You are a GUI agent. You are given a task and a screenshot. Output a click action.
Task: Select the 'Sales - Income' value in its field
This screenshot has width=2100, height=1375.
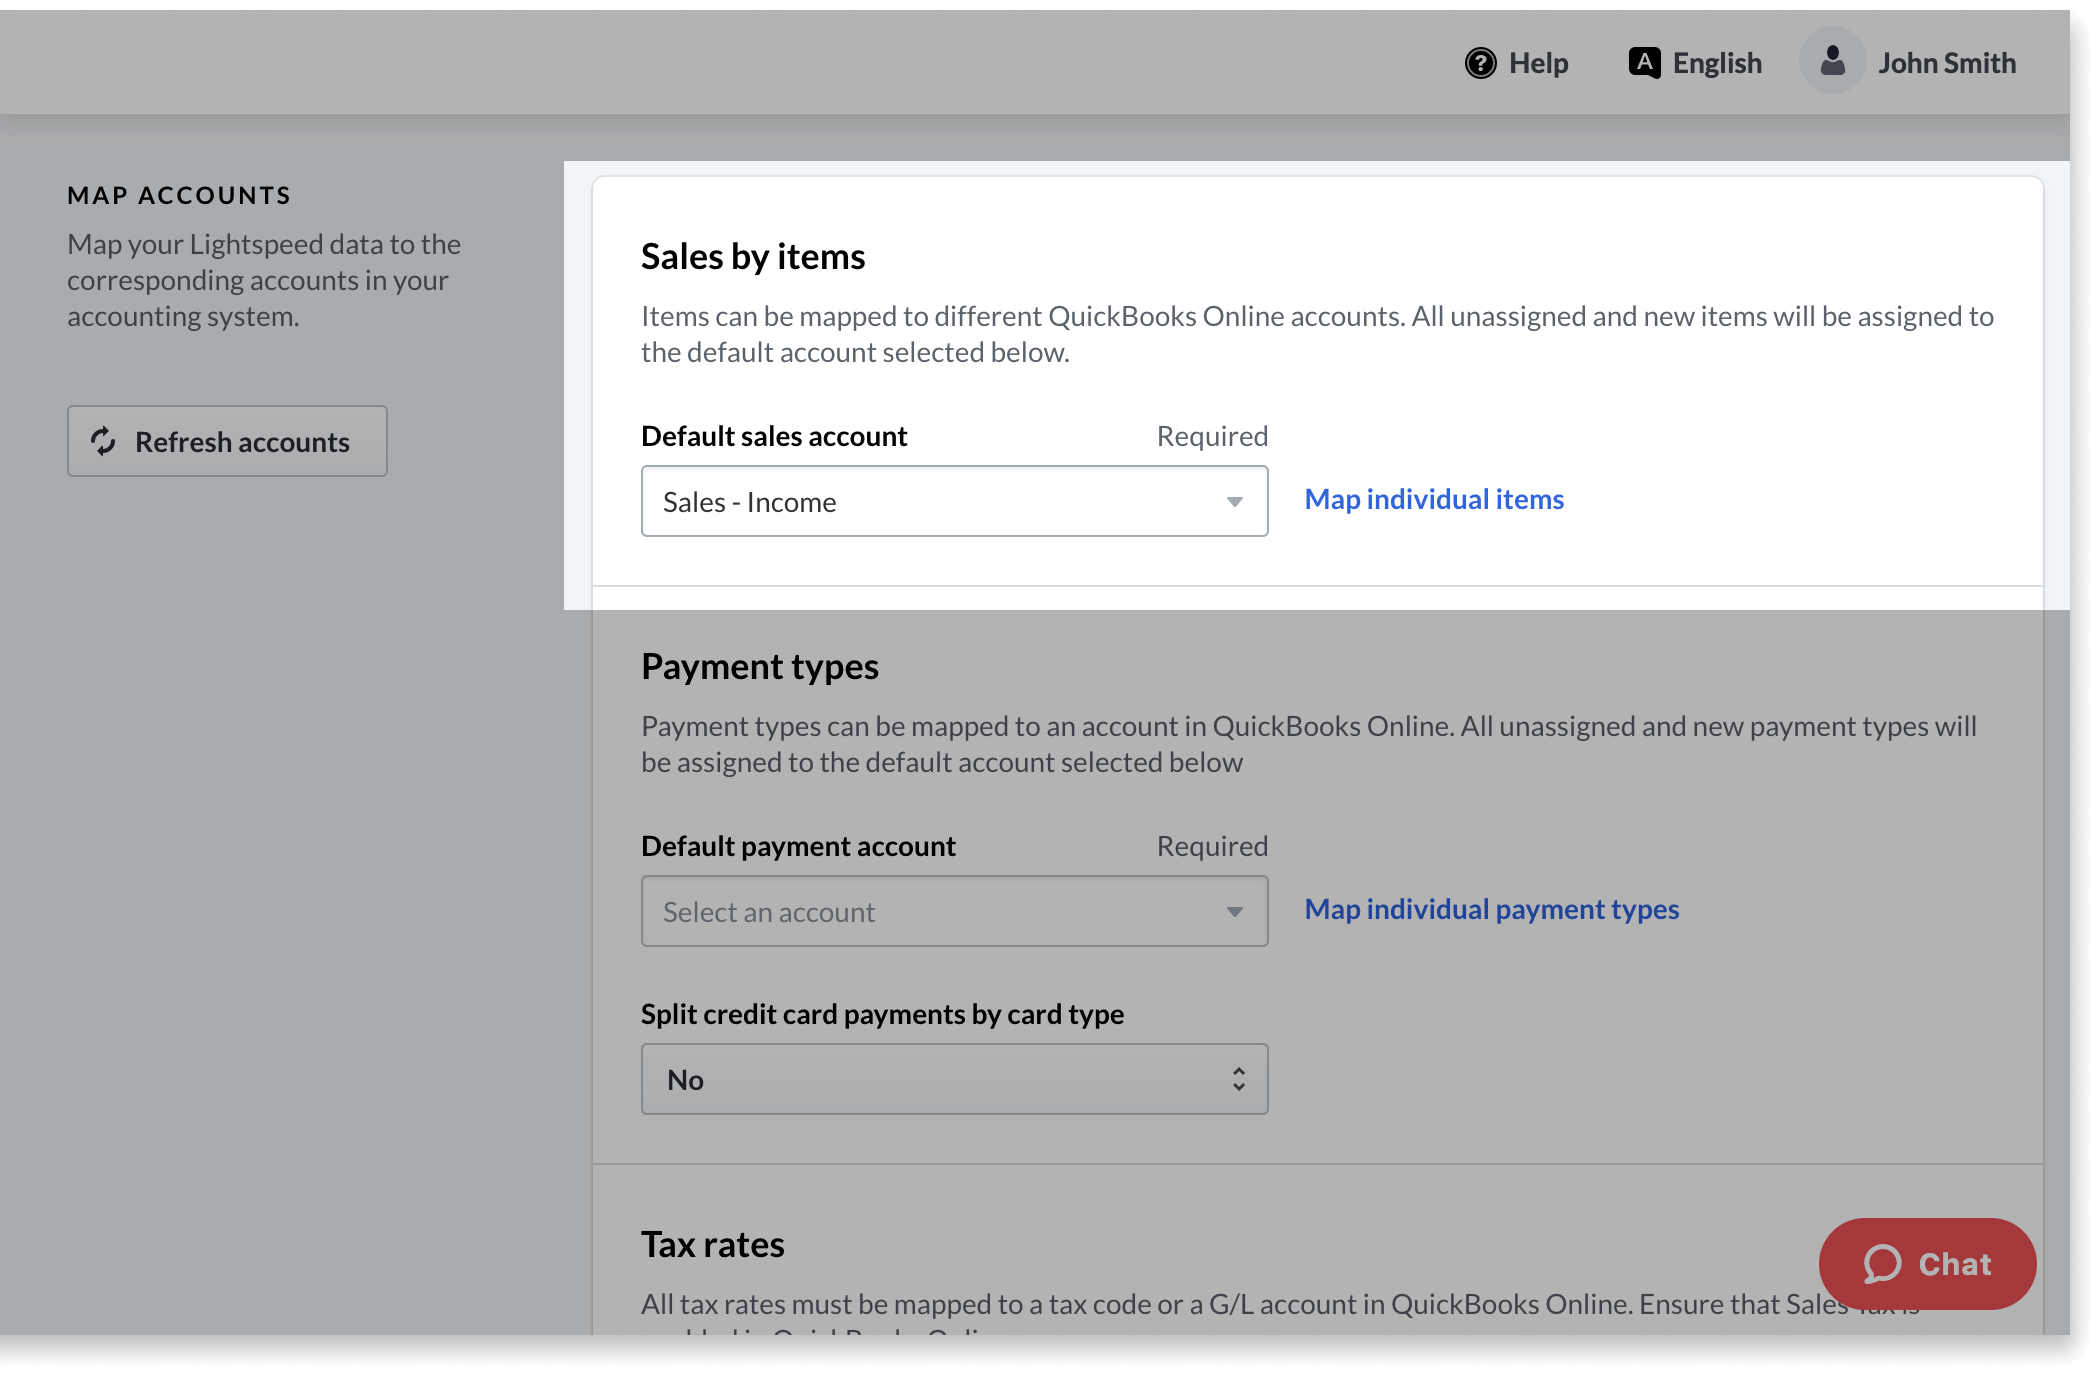pos(750,501)
